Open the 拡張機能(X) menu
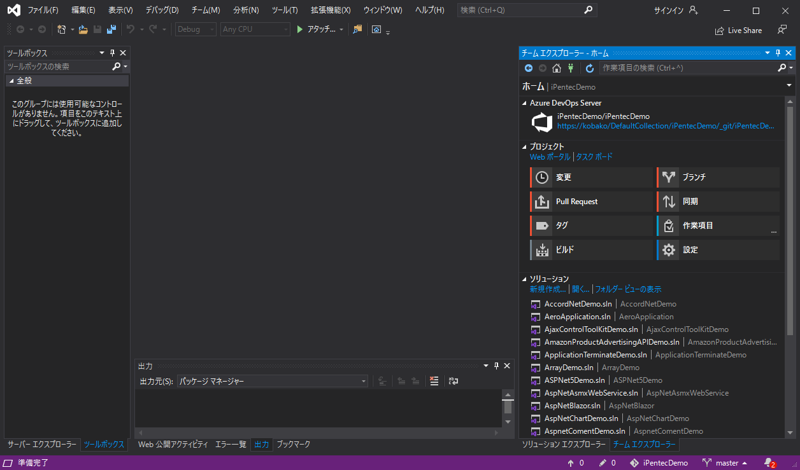The height and width of the screenshot is (470, 800). (x=331, y=10)
